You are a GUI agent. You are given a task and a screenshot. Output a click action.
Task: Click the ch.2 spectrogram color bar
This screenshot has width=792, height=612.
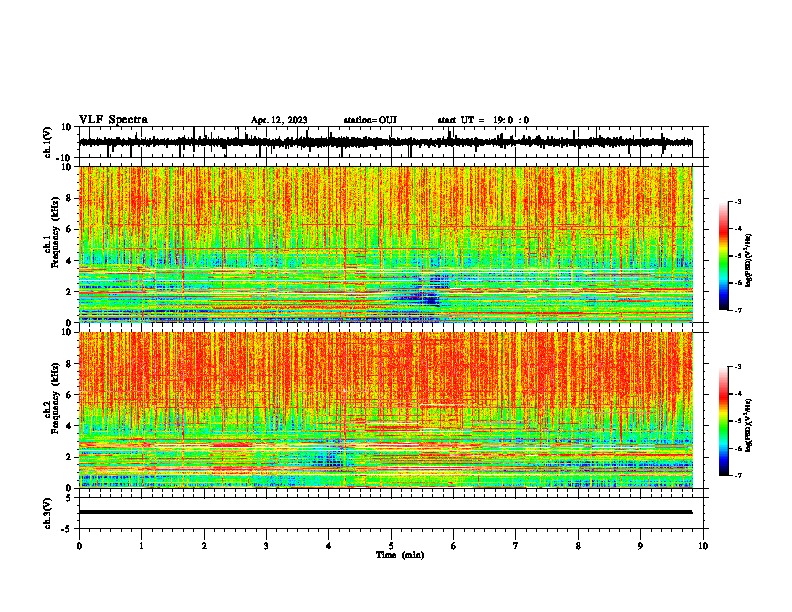pos(723,421)
